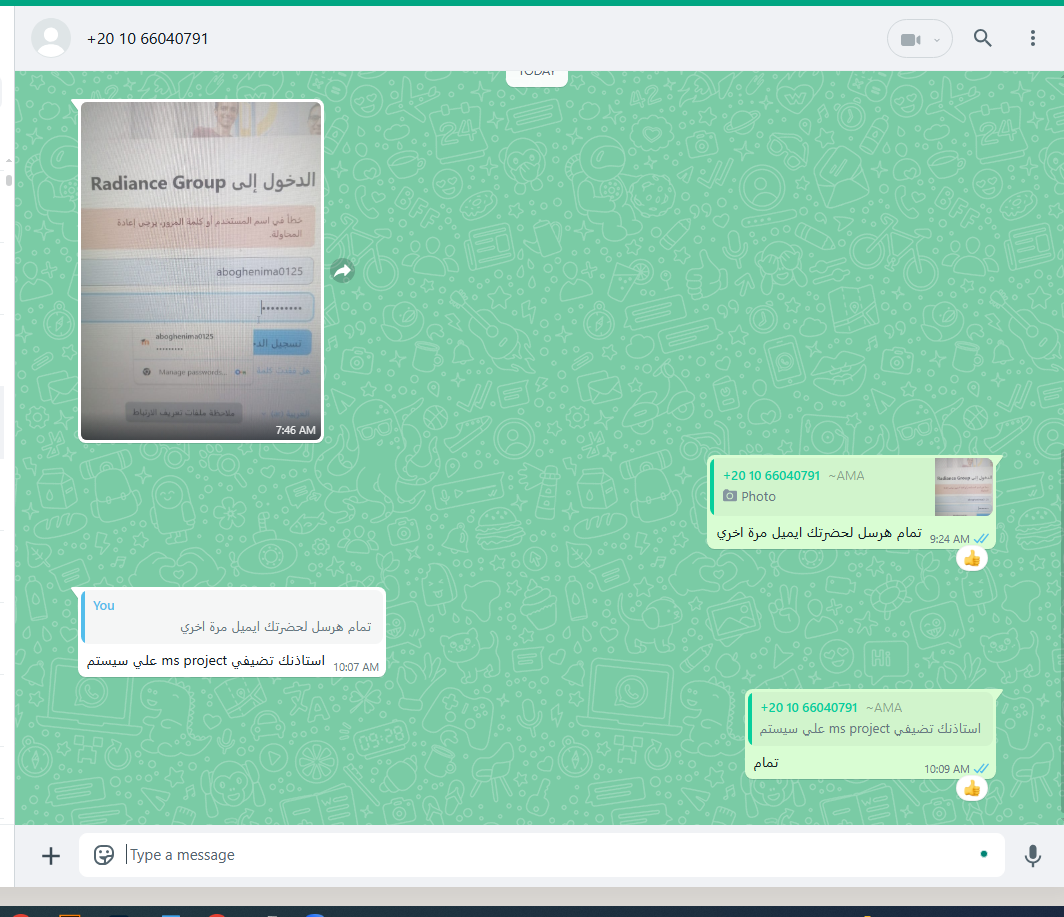This screenshot has width=1064, height=917.
Task: Click the camera icon beside the Photo label
Action: click(x=729, y=496)
